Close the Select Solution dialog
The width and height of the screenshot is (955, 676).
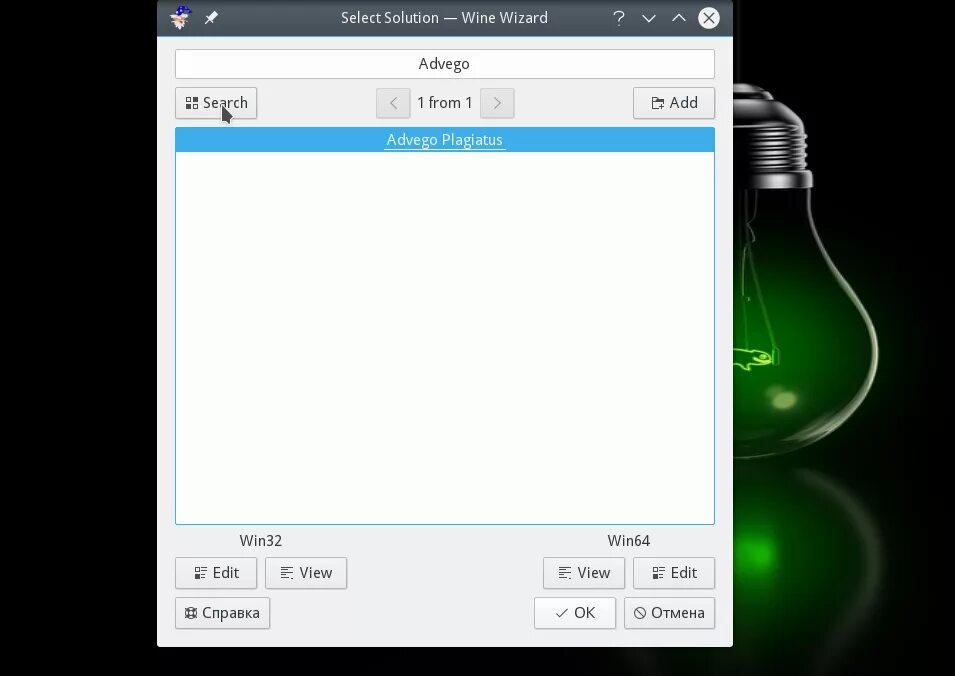708,18
